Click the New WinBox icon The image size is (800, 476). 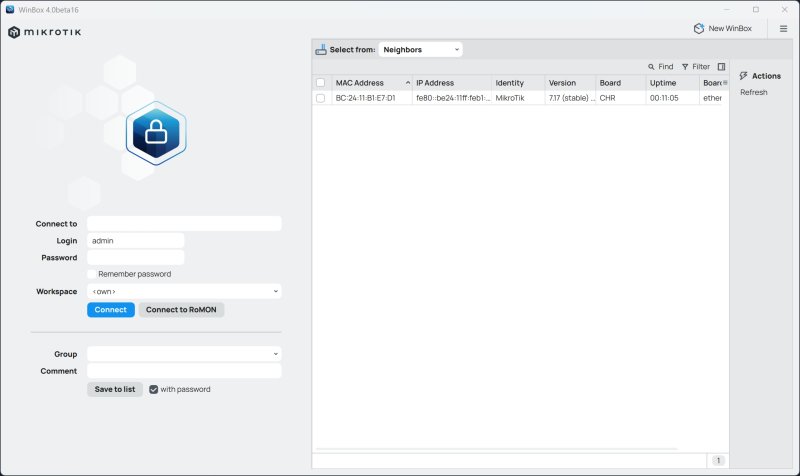698,29
